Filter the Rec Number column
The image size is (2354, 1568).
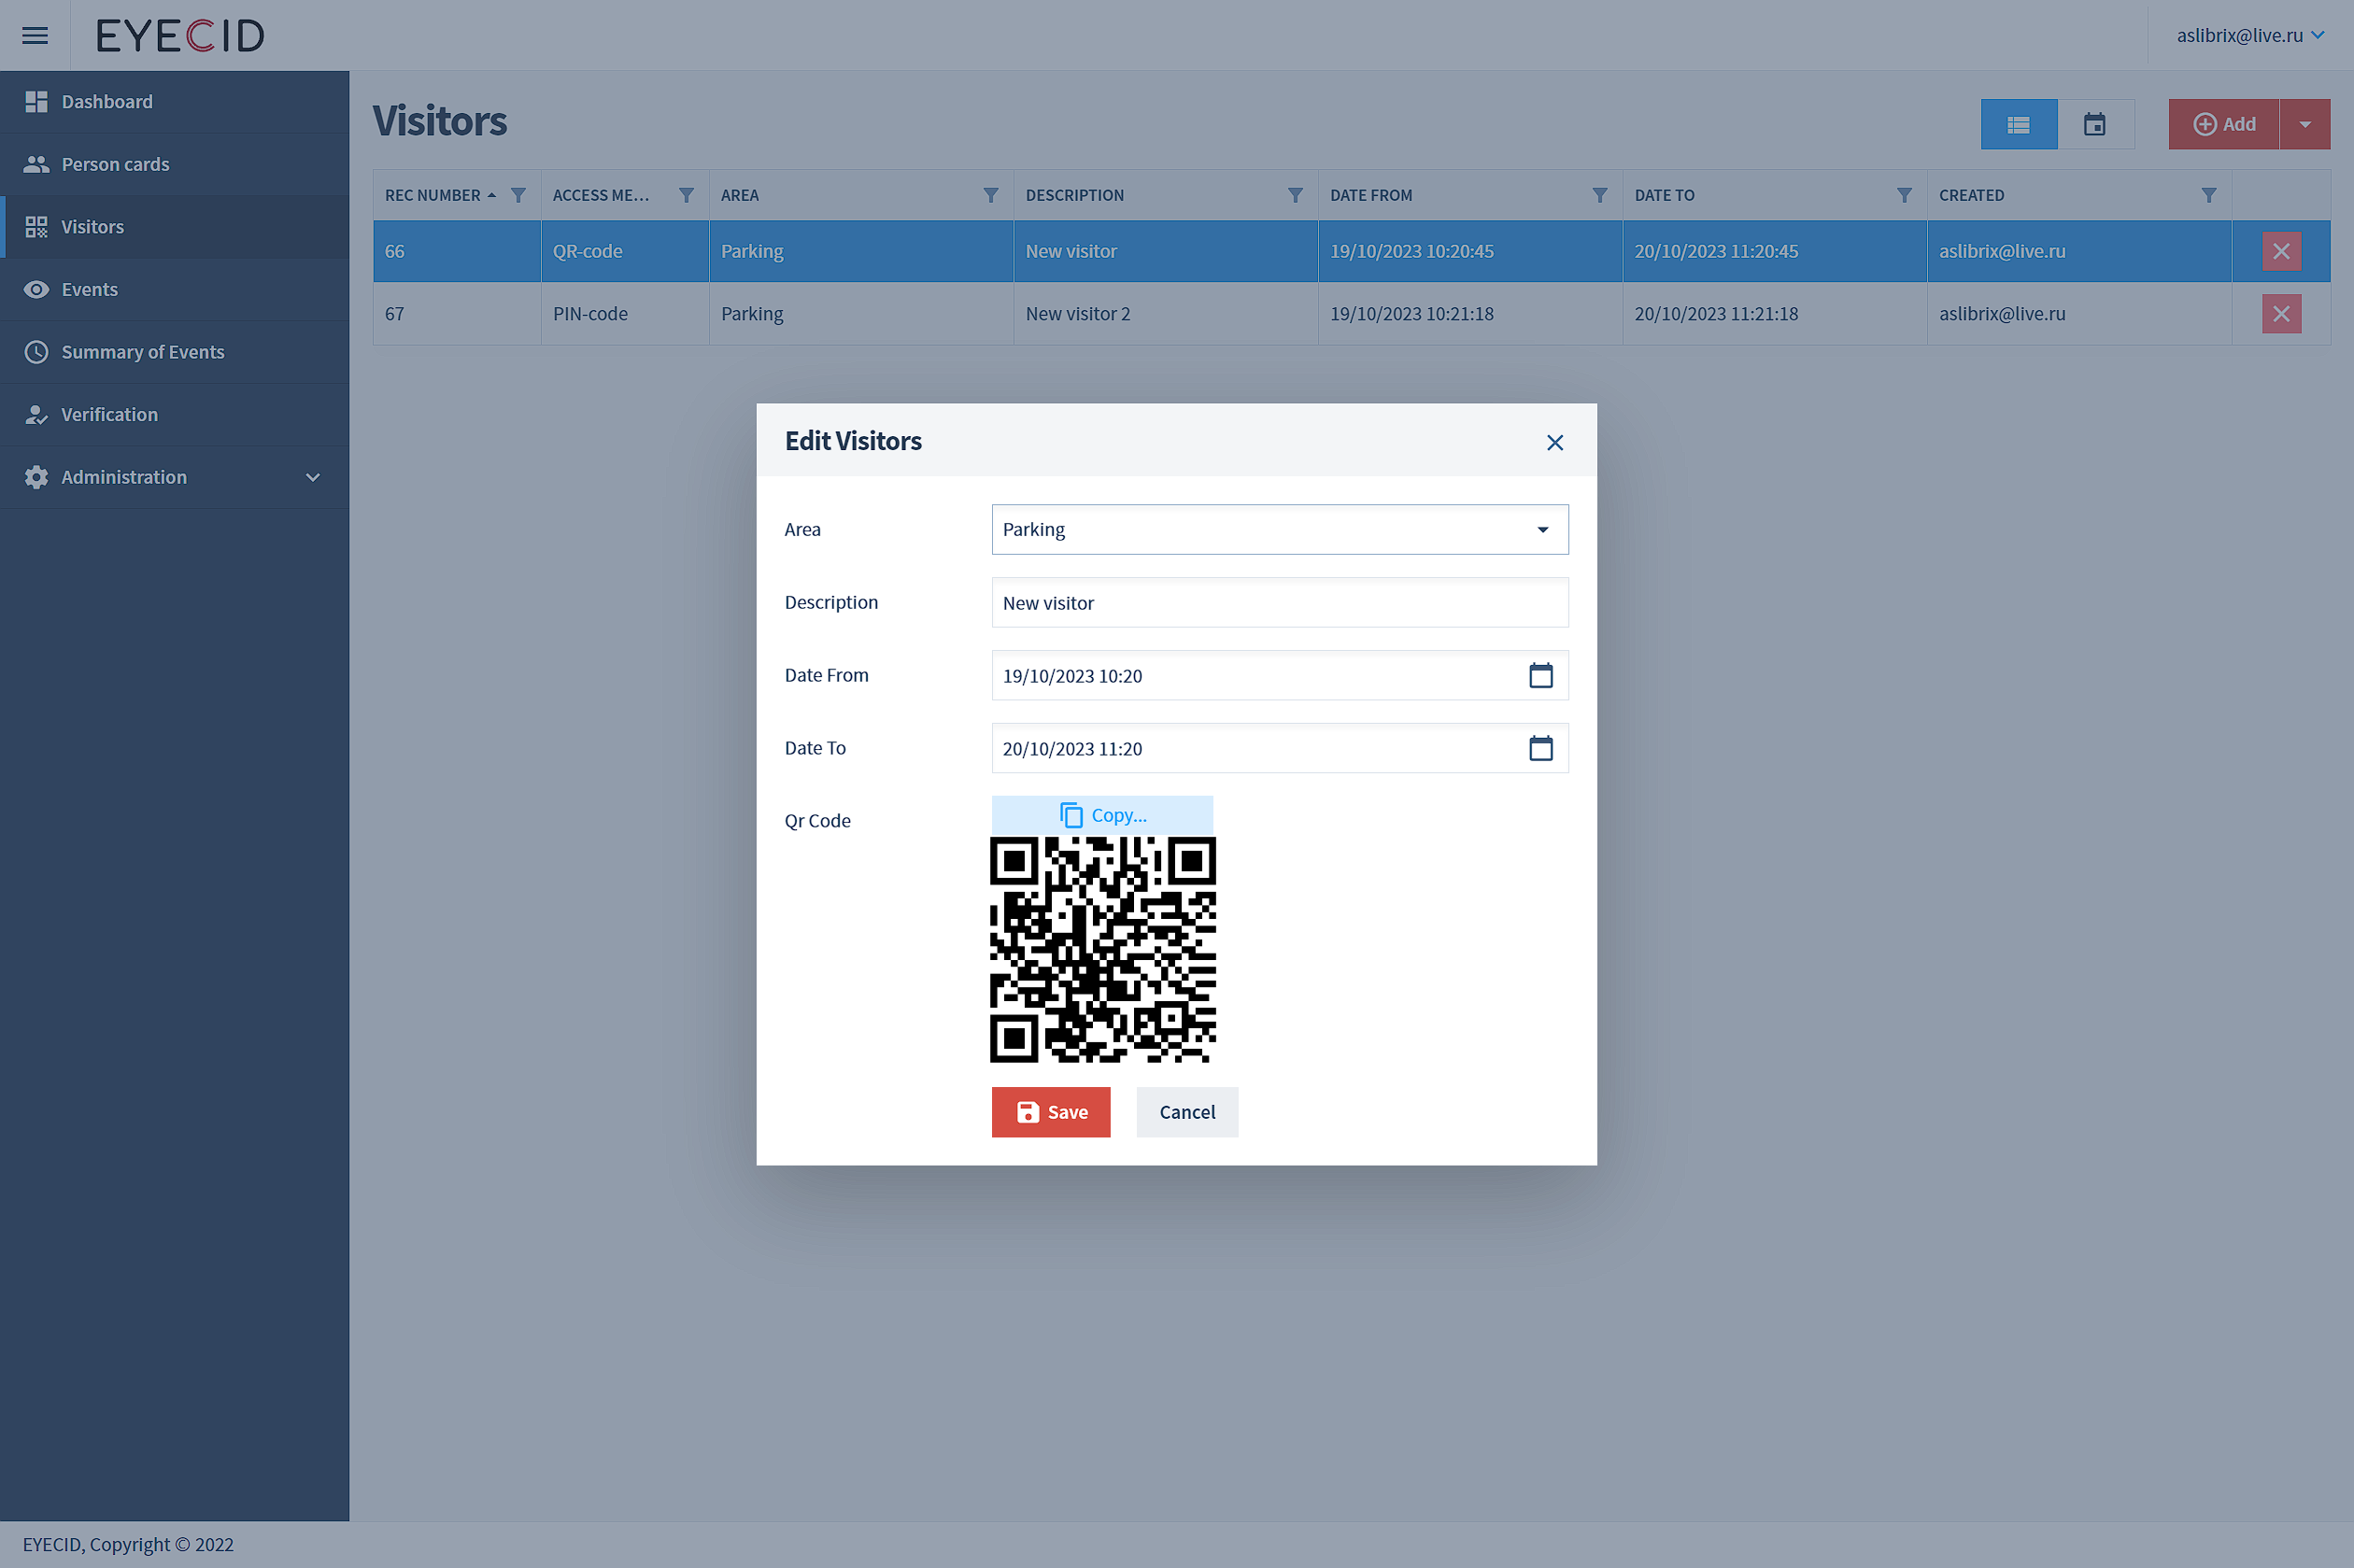coord(518,195)
